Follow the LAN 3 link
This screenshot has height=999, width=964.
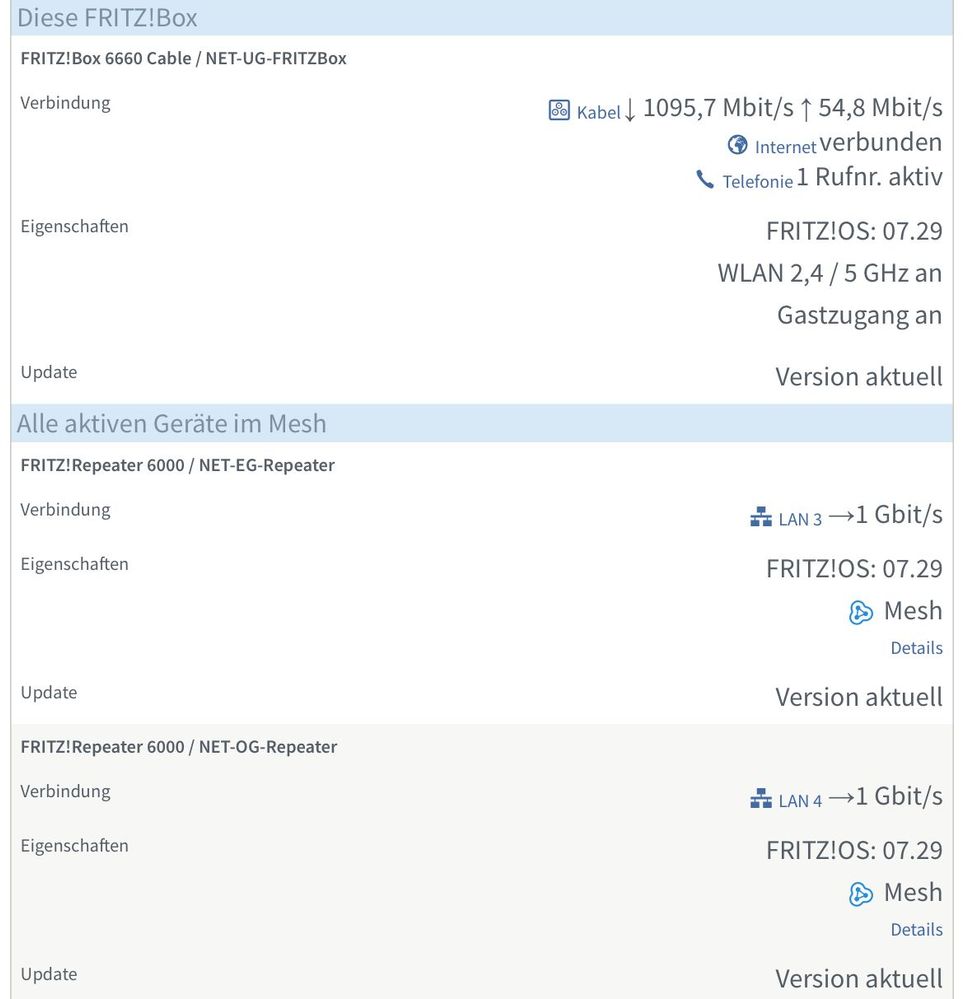[x=800, y=519]
